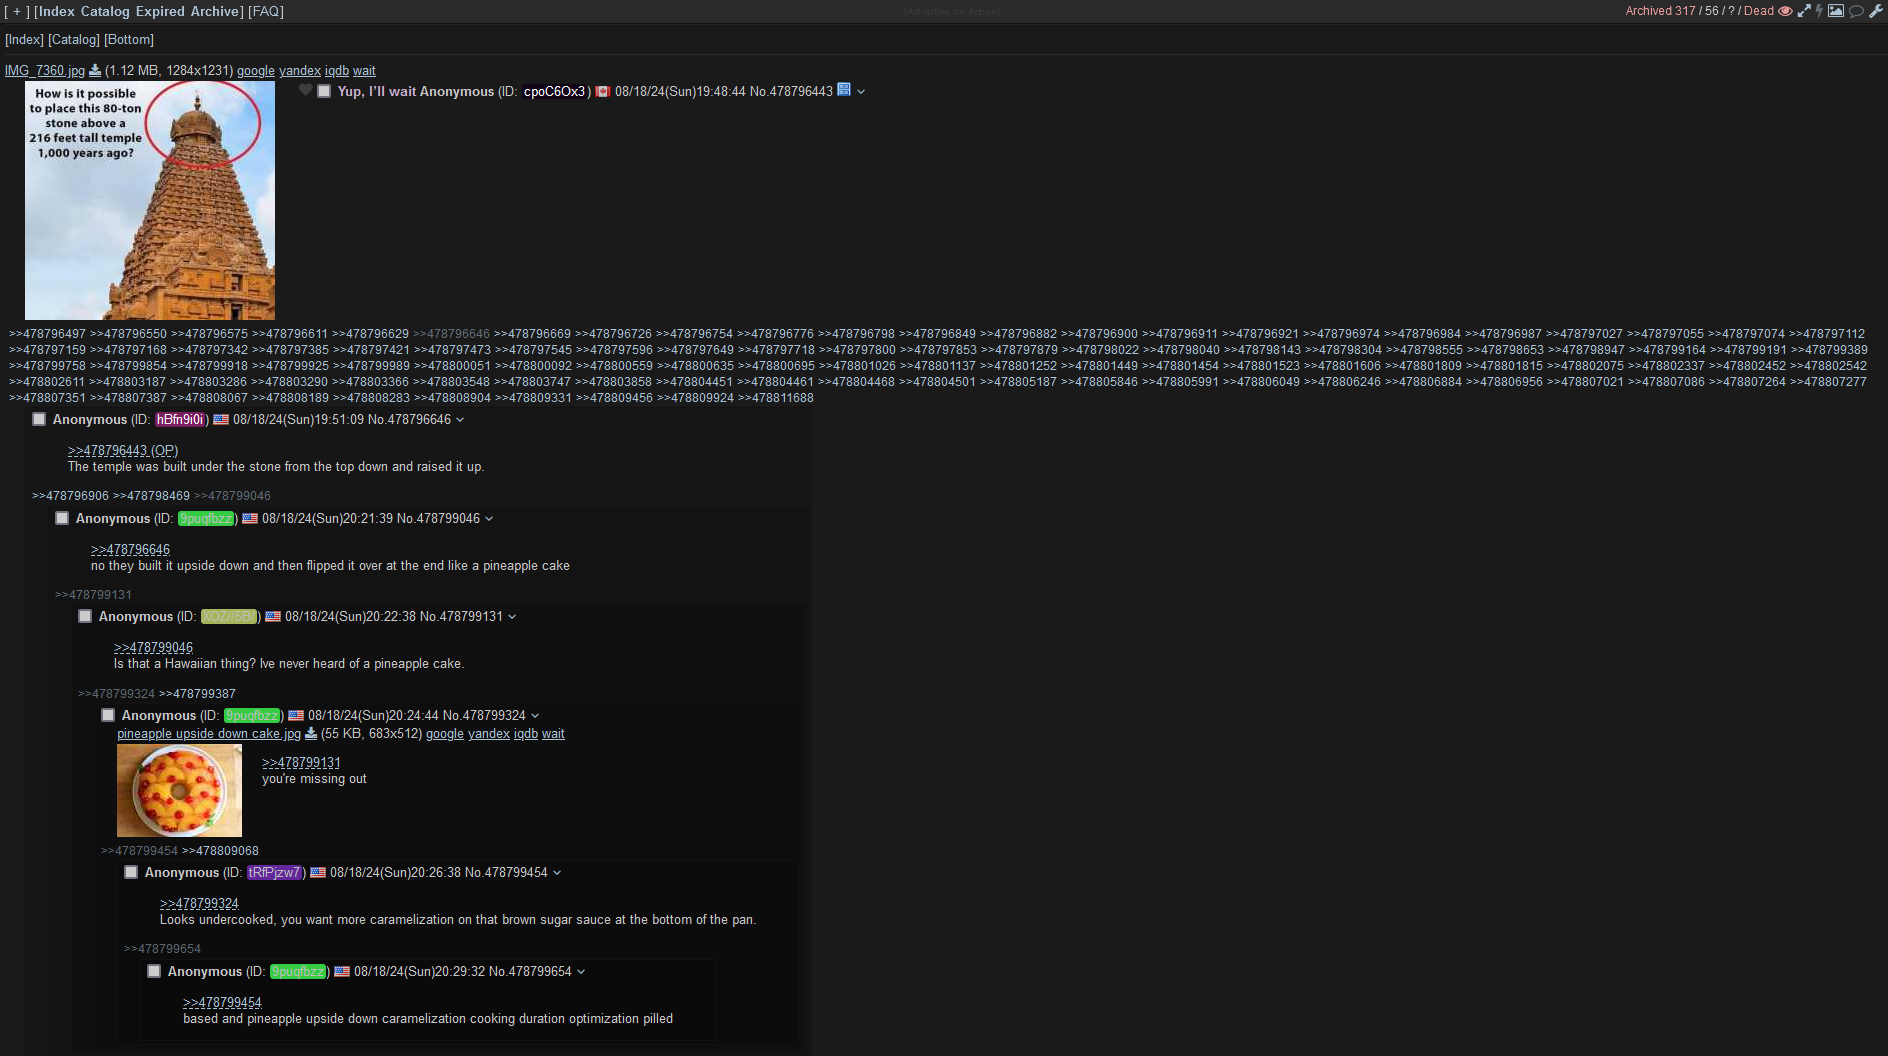Tick the checkbox for post No.478799324
The width and height of the screenshot is (1888, 1056).
pyautogui.click(x=108, y=715)
